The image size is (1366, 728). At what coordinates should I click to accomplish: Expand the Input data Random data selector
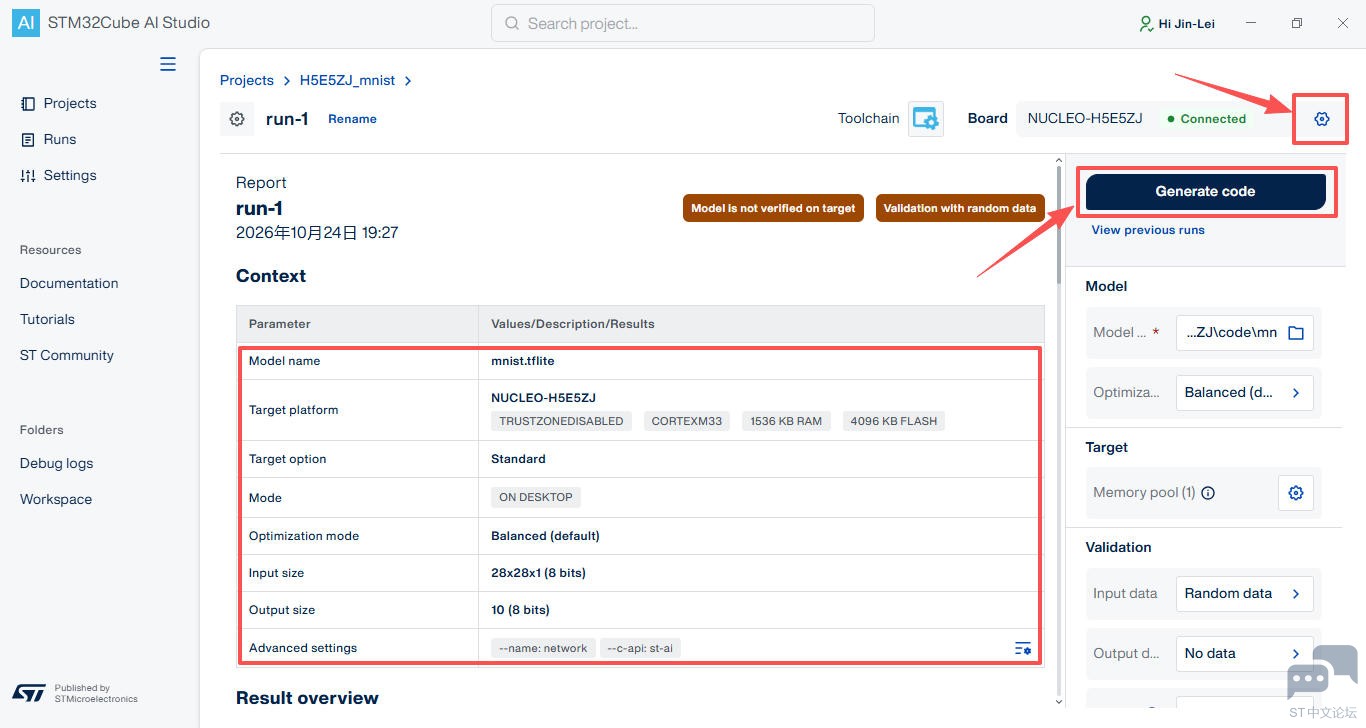coord(1245,593)
